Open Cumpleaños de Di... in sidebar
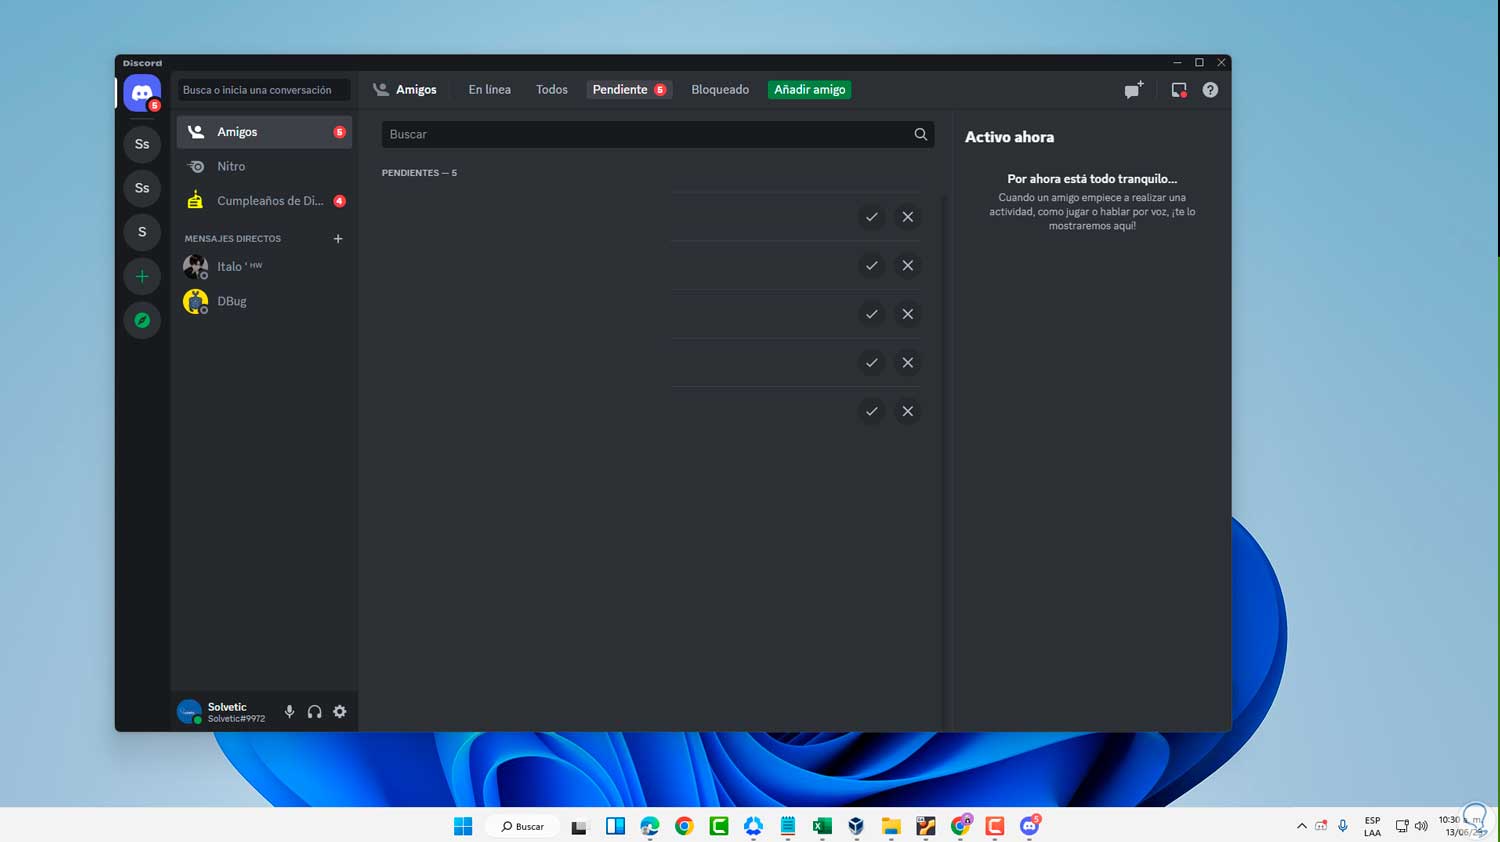This screenshot has height=842, width=1500. [264, 201]
